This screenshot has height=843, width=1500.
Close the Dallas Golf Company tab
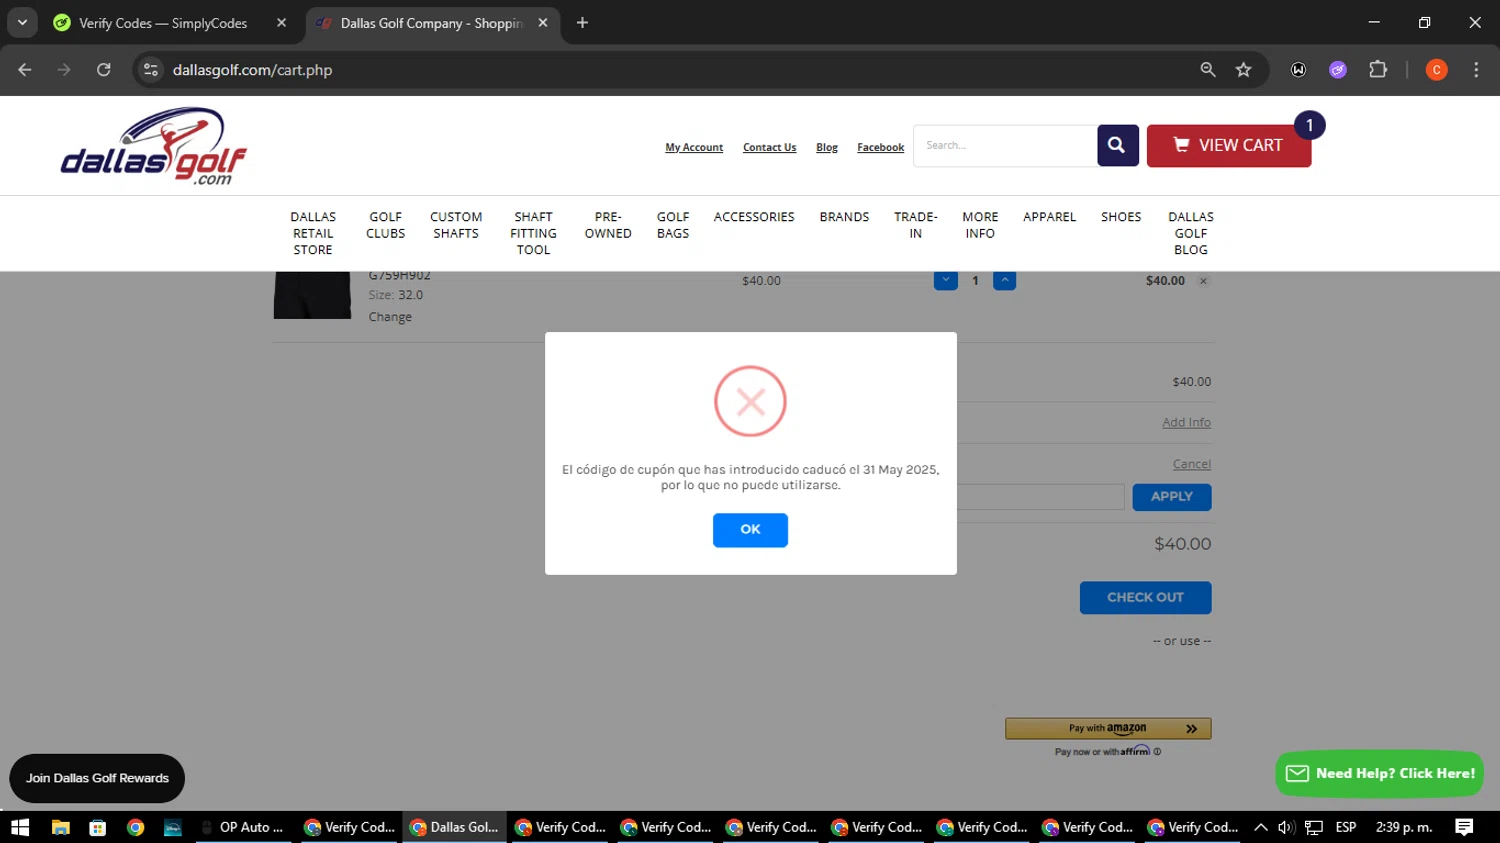coord(543,23)
